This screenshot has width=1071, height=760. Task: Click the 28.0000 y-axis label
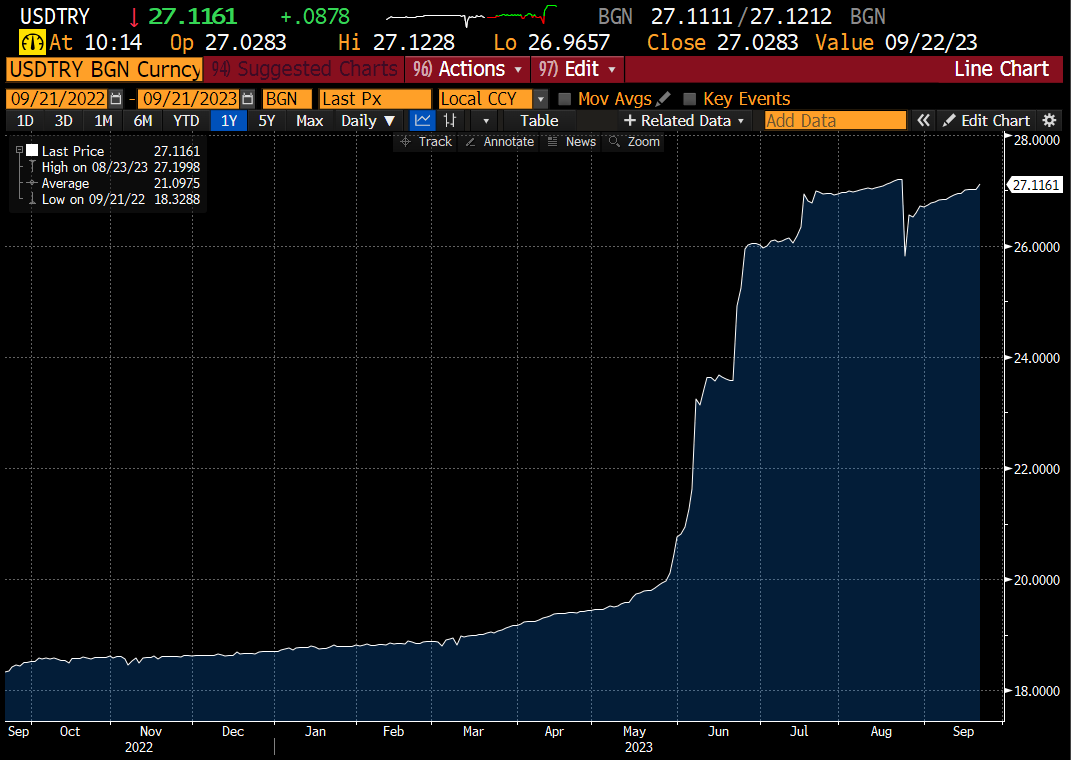(x=1037, y=140)
